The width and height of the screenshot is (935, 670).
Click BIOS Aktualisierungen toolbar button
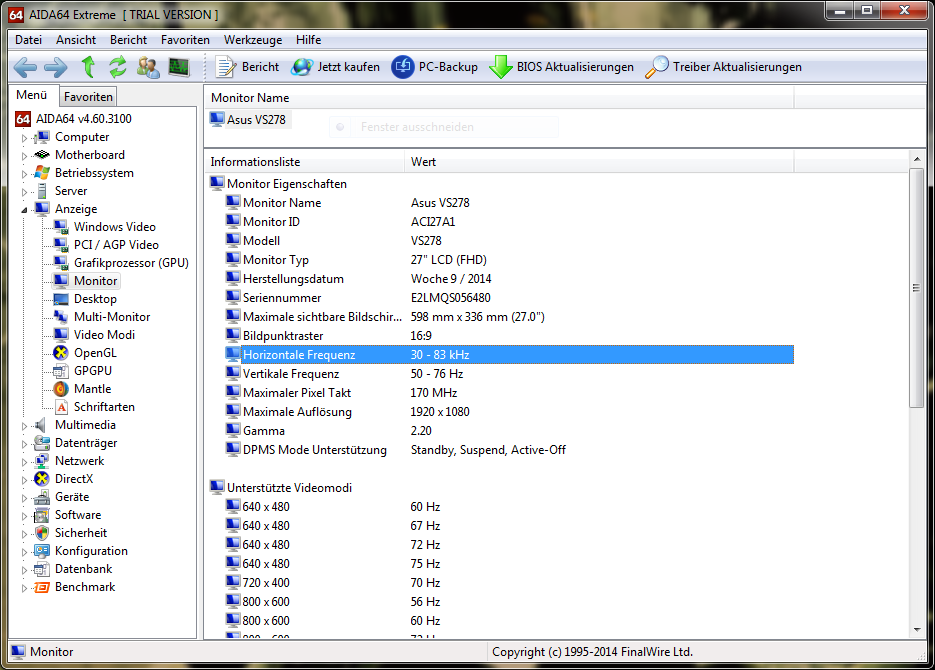coord(561,67)
